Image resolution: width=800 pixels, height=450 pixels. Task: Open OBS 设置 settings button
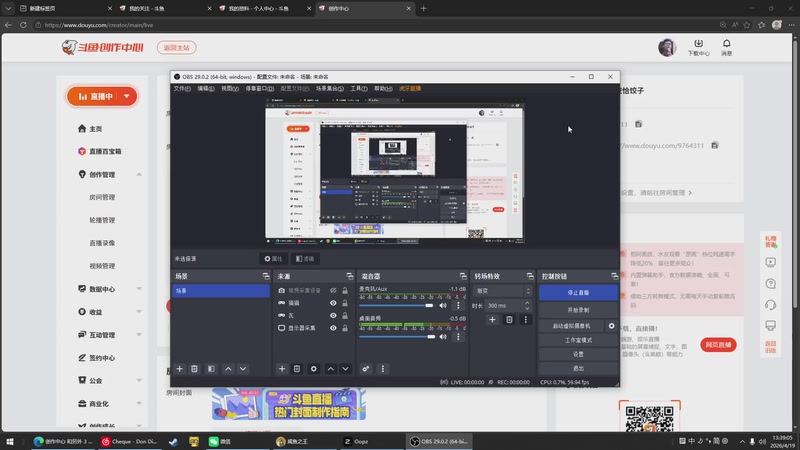tap(578, 354)
